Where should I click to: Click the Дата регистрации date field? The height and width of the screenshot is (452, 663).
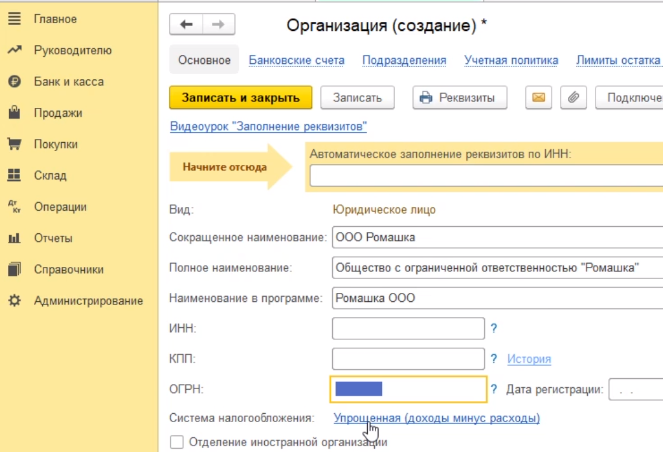pyautogui.click(x=634, y=389)
